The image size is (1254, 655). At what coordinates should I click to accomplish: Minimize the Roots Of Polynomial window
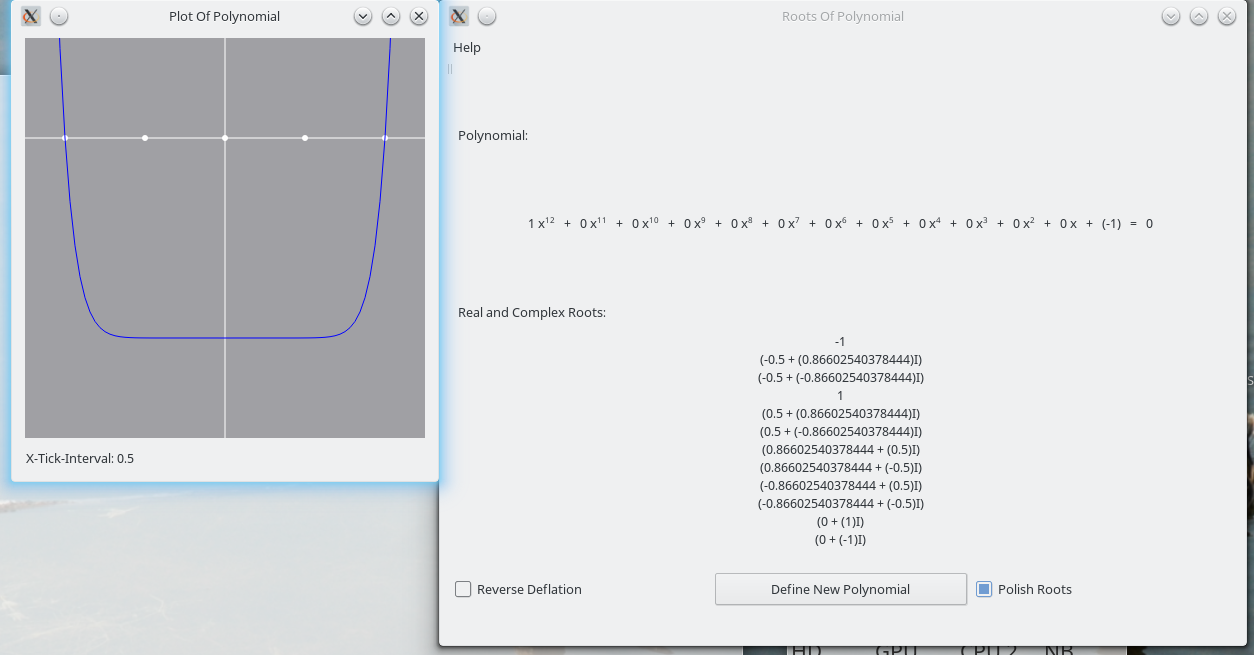1171,16
